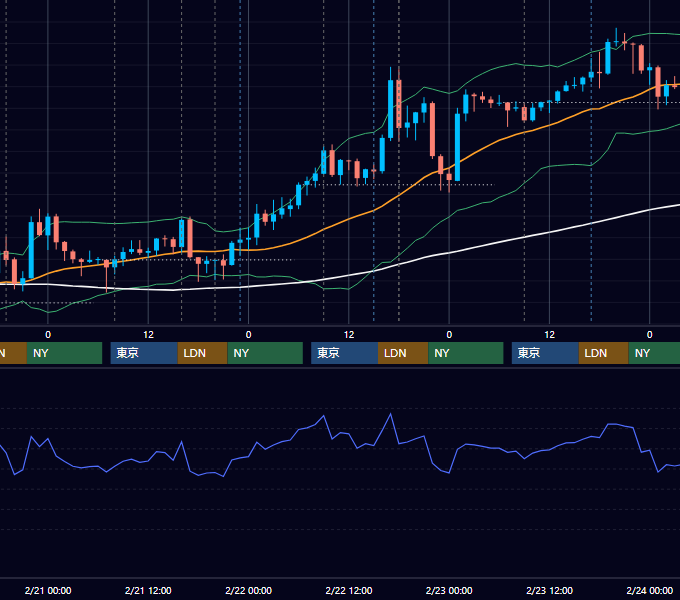Screen dimensions: 680x600
Task: Click the 2/21 12:00 date label
Action: [148, 590]
